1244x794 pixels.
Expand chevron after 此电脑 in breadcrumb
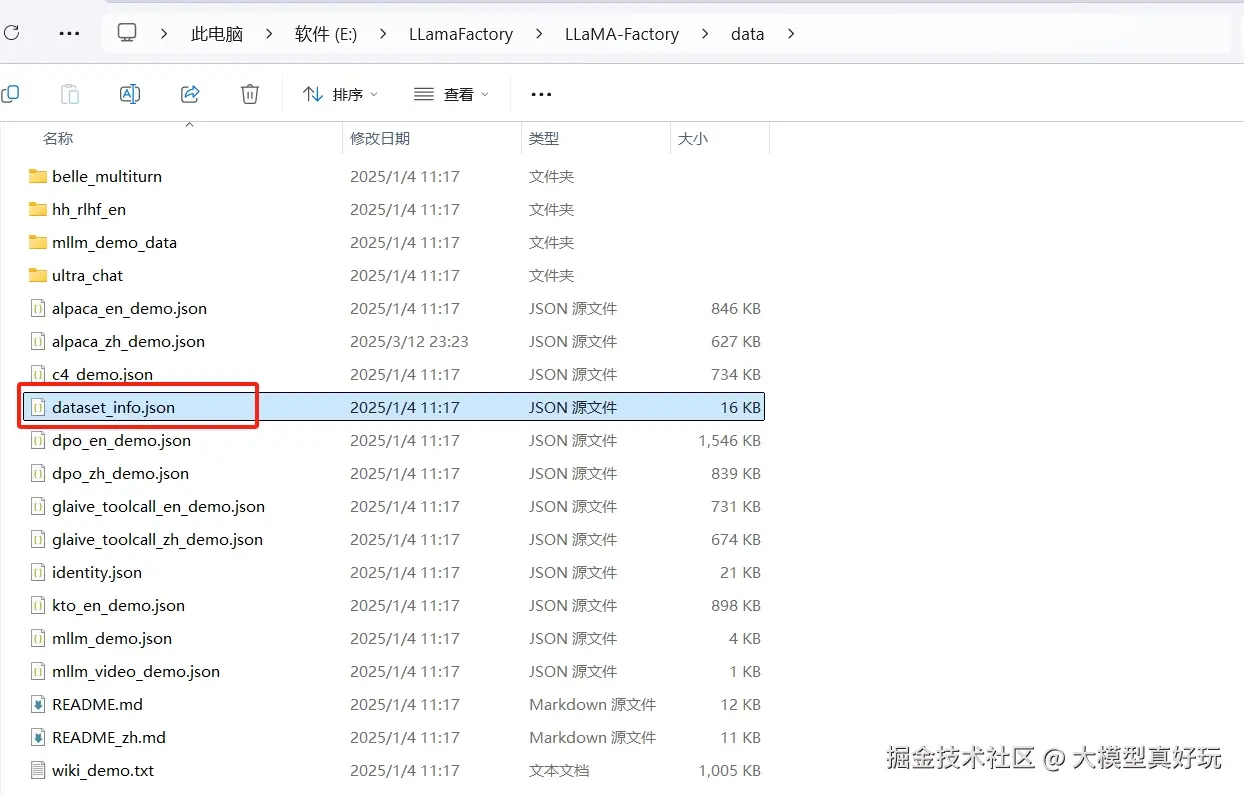click(269, 33)
